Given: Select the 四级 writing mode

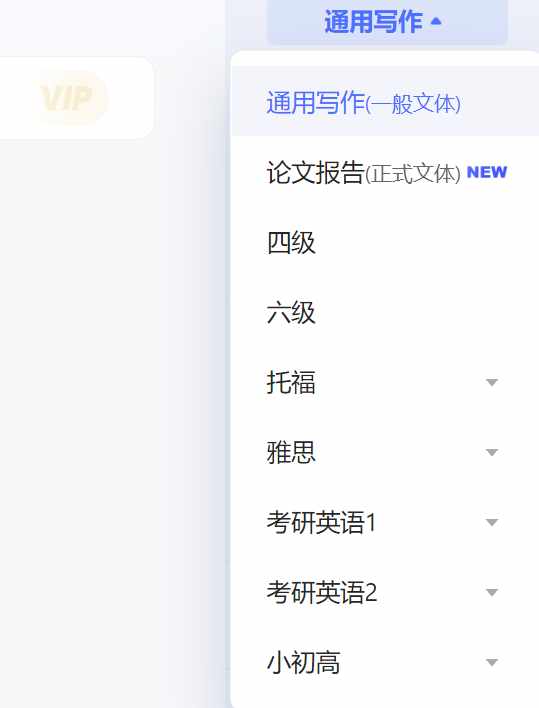Looking at the screenshot, I should click(385, 242).
